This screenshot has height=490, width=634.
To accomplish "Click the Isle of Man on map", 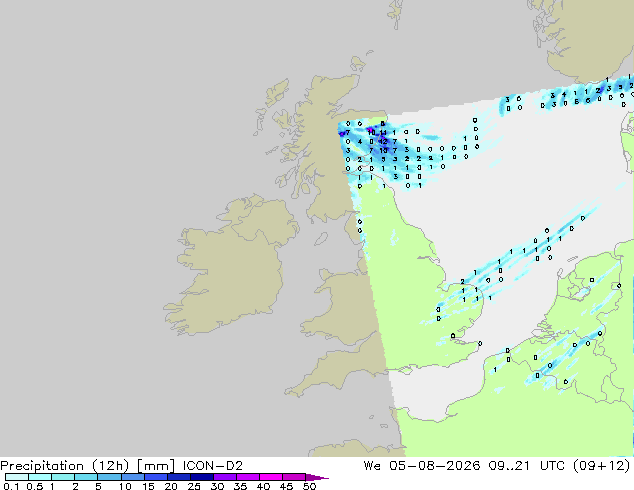I will pyautogui.click(x=321, y=239).
